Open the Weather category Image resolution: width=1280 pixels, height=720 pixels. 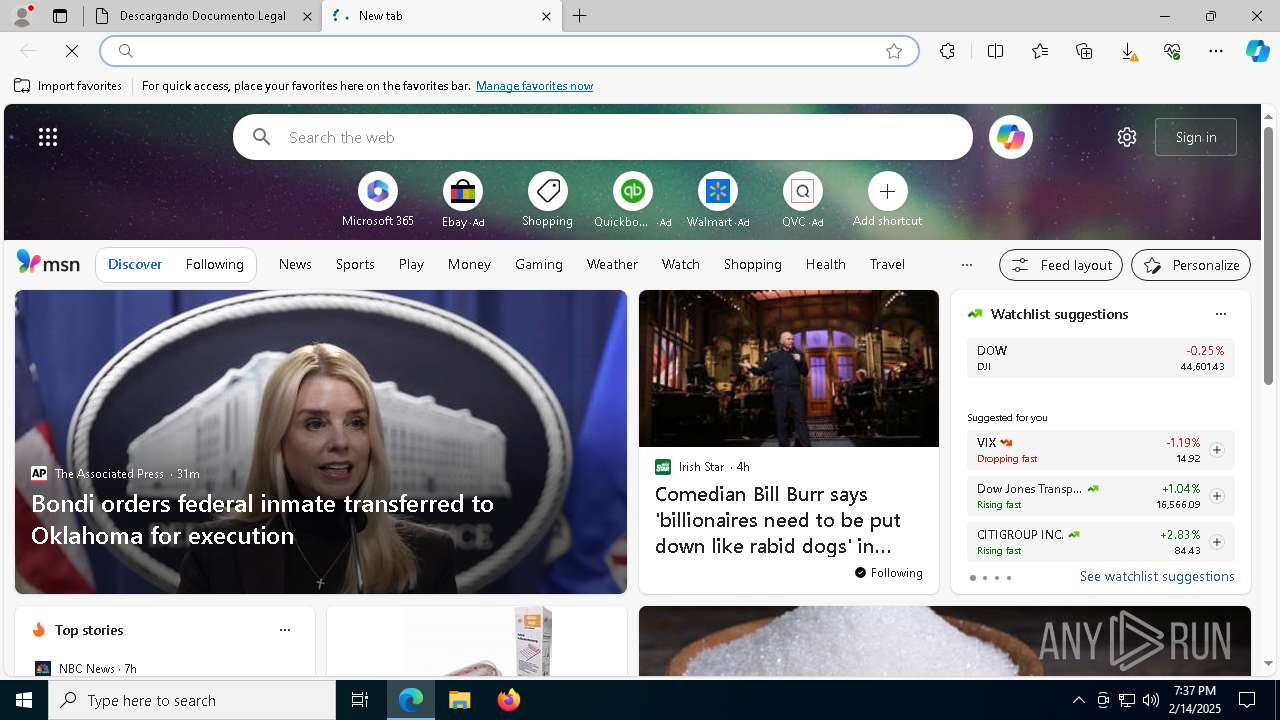tap(612, 265)
